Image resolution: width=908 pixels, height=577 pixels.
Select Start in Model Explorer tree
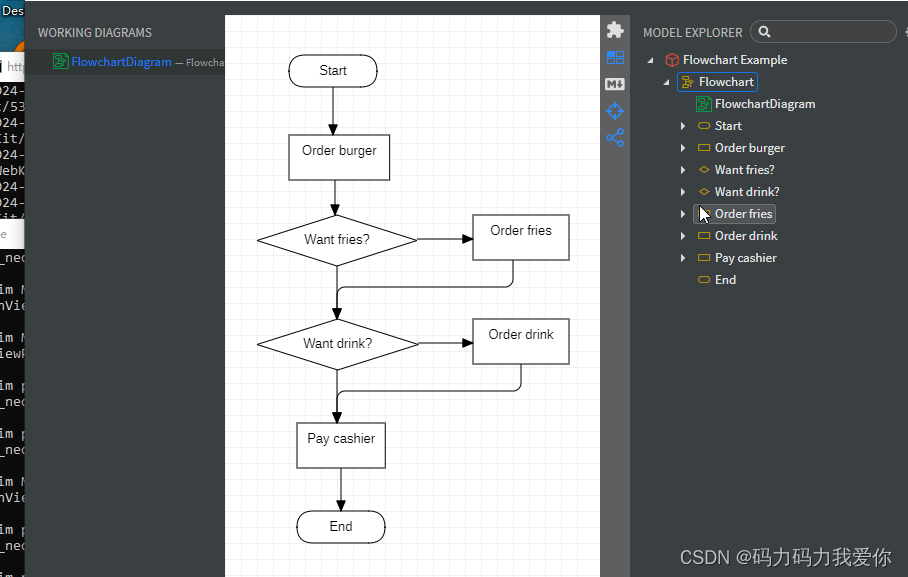click(728, 126)
